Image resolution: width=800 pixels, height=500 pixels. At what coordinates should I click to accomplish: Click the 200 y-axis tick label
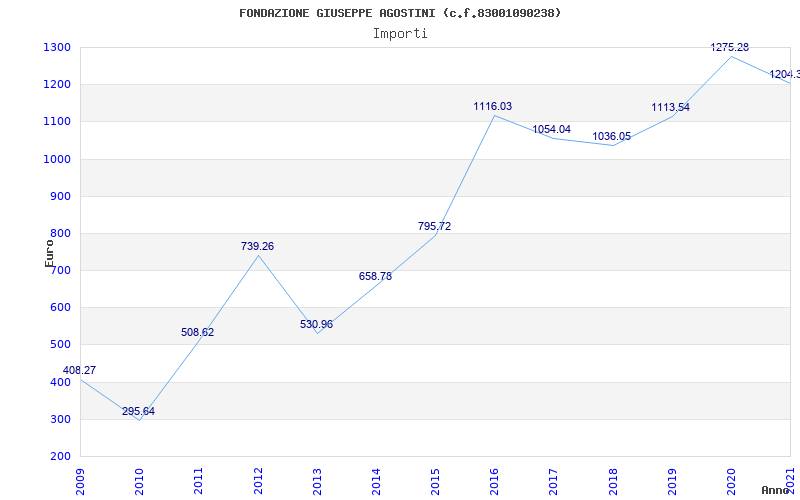click(x=63, y=457)
